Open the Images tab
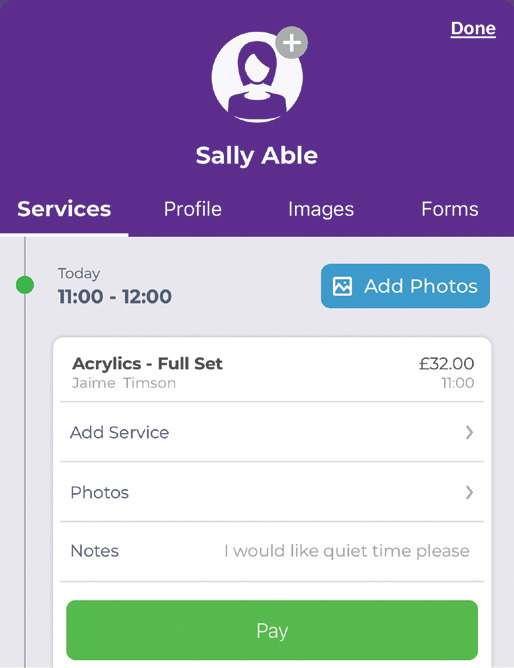Screen dimensions: 514x668 coord(321,210)
